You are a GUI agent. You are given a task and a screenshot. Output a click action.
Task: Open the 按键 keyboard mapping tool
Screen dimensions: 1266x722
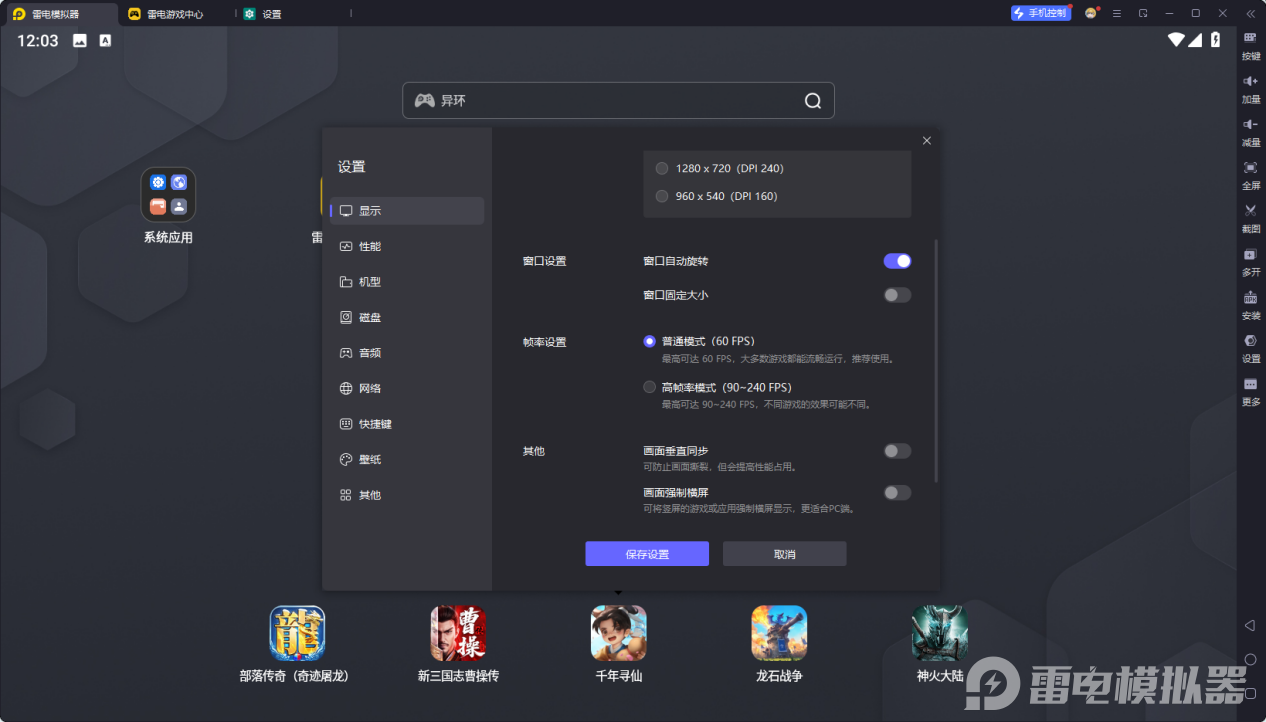coord(1250,45)
